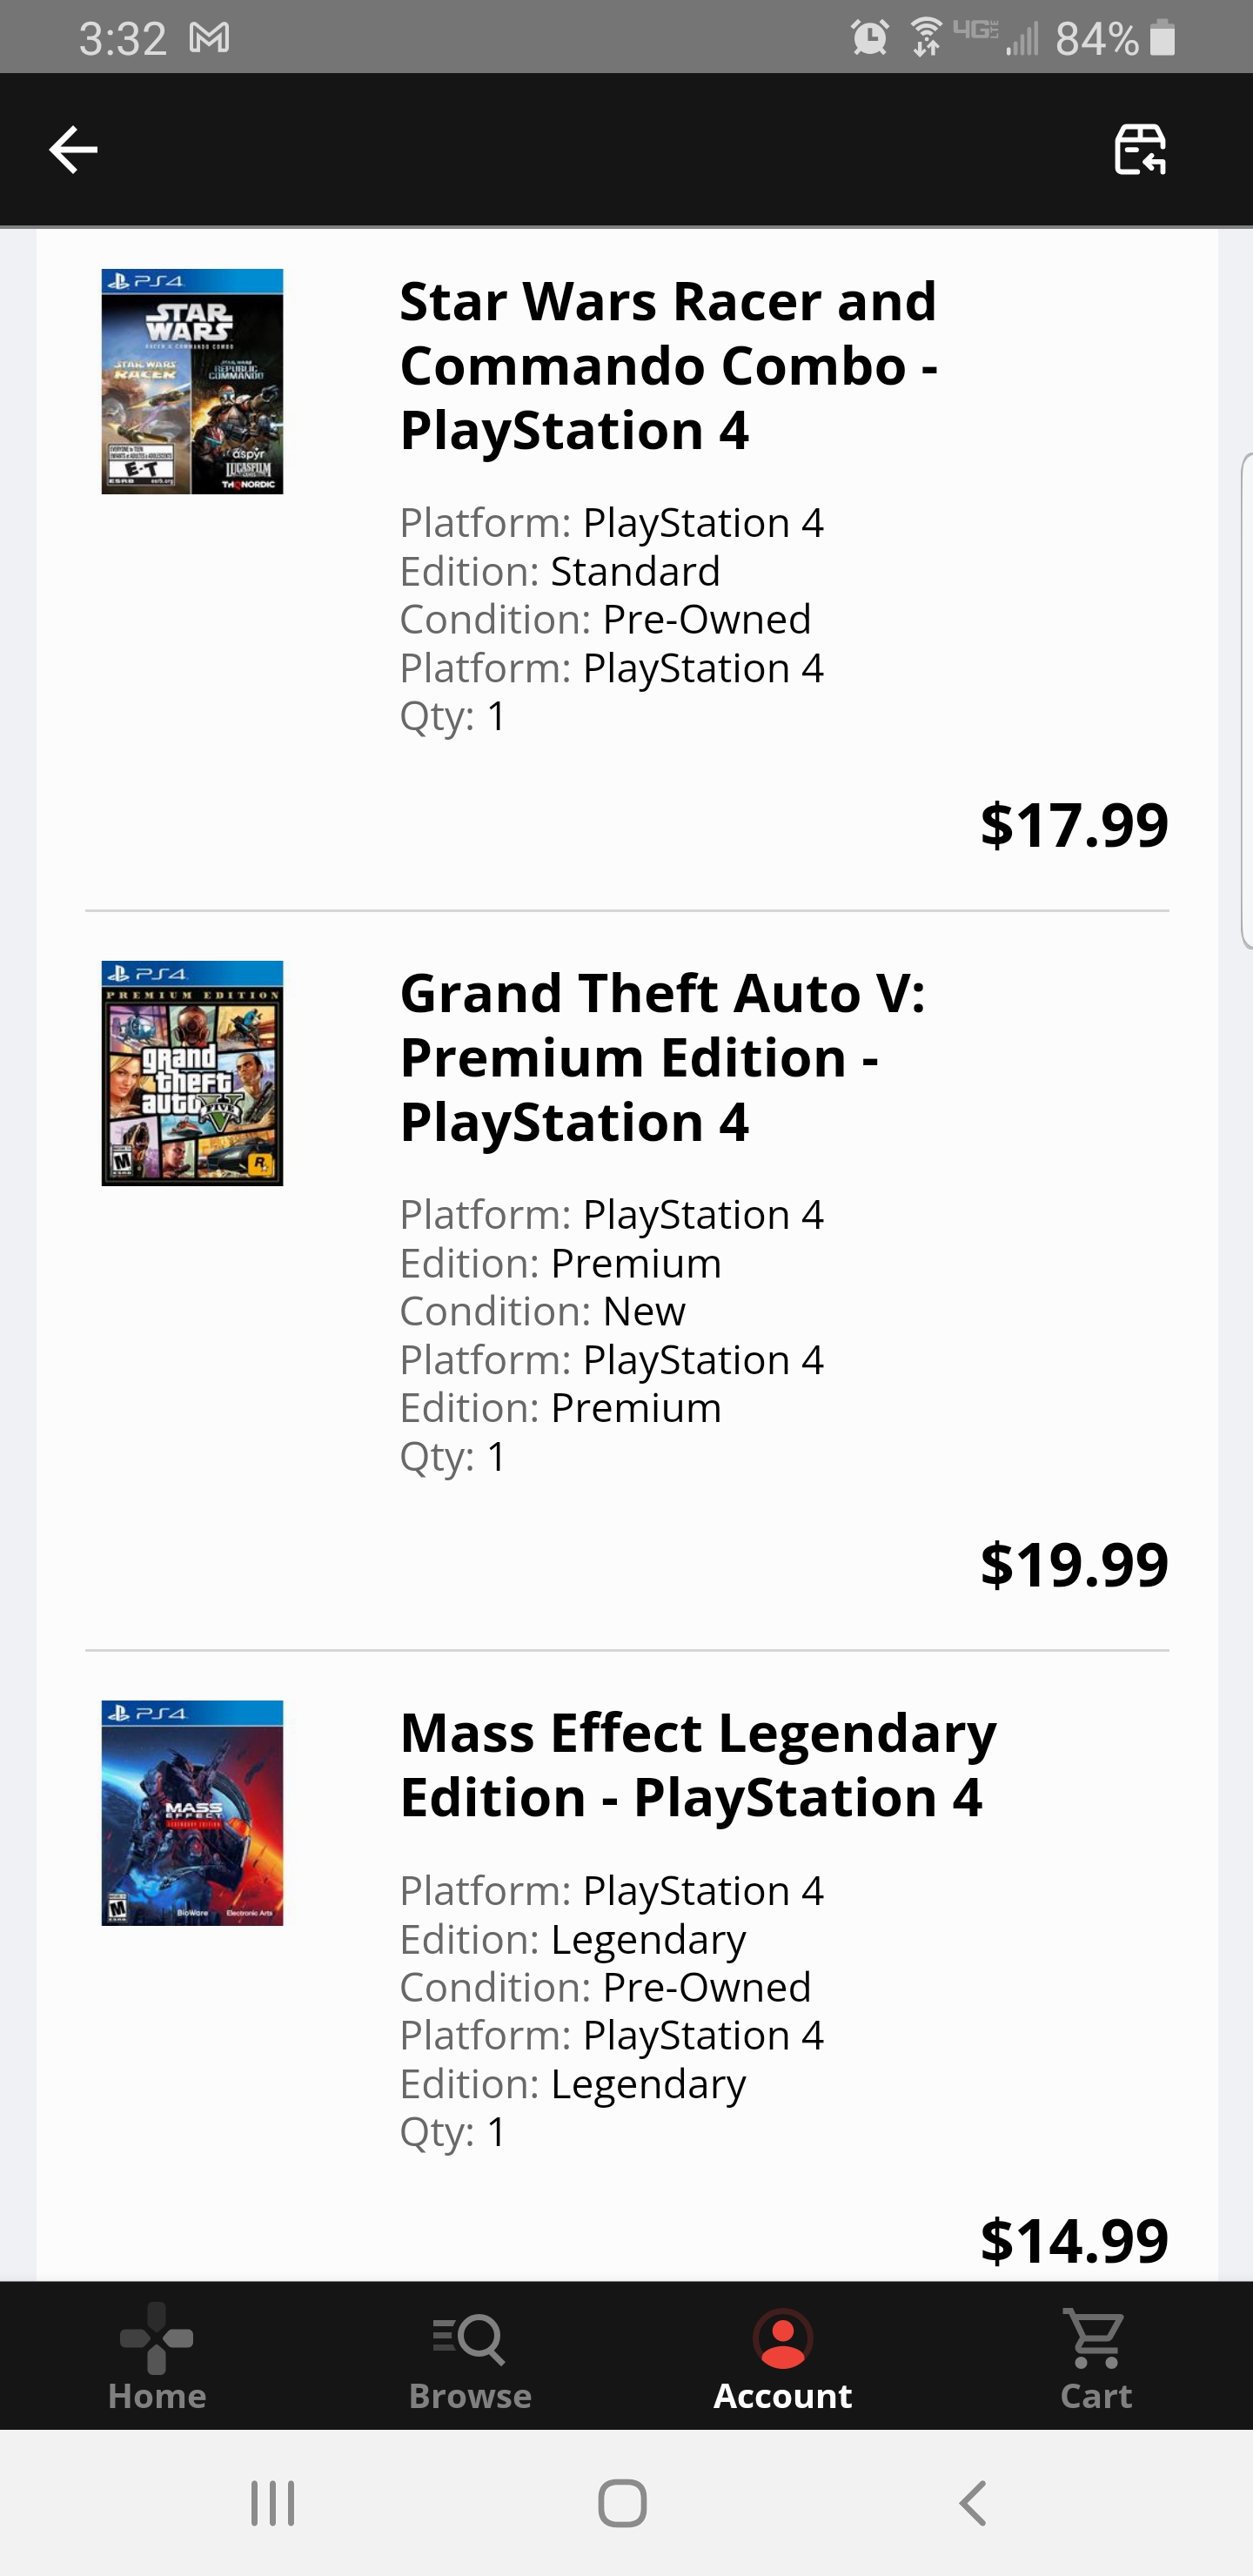Screen dimensions: 1253x2576
Task: Tap the Grand Theft Auto V cover image
Action: 192,1072
